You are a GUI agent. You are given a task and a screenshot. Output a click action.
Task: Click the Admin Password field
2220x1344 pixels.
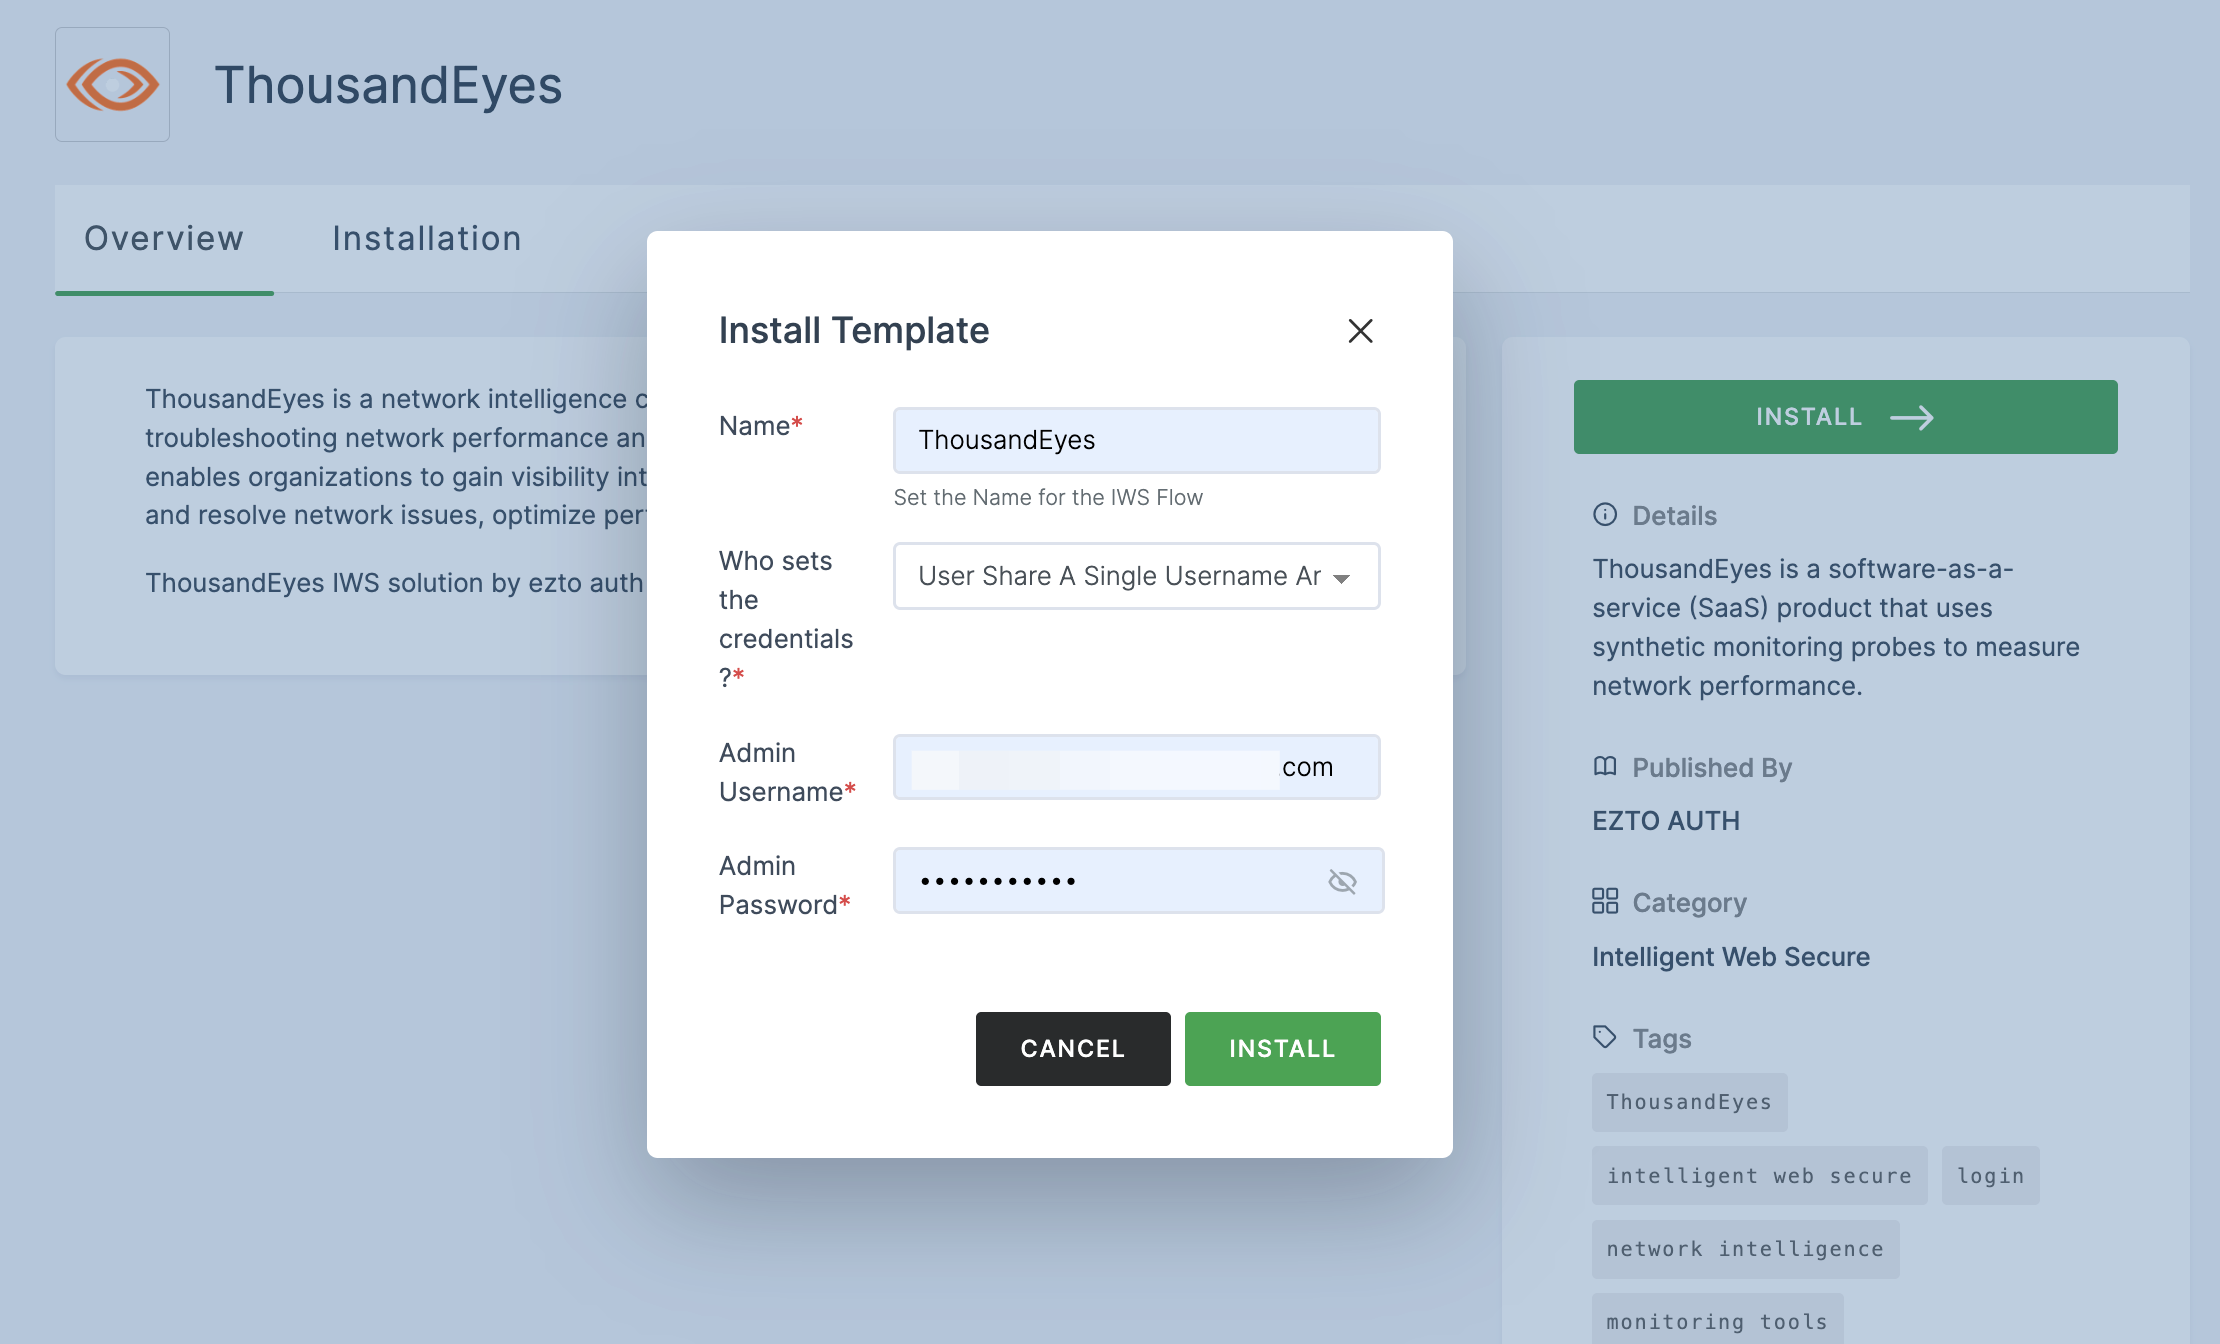coord(1138,880)
